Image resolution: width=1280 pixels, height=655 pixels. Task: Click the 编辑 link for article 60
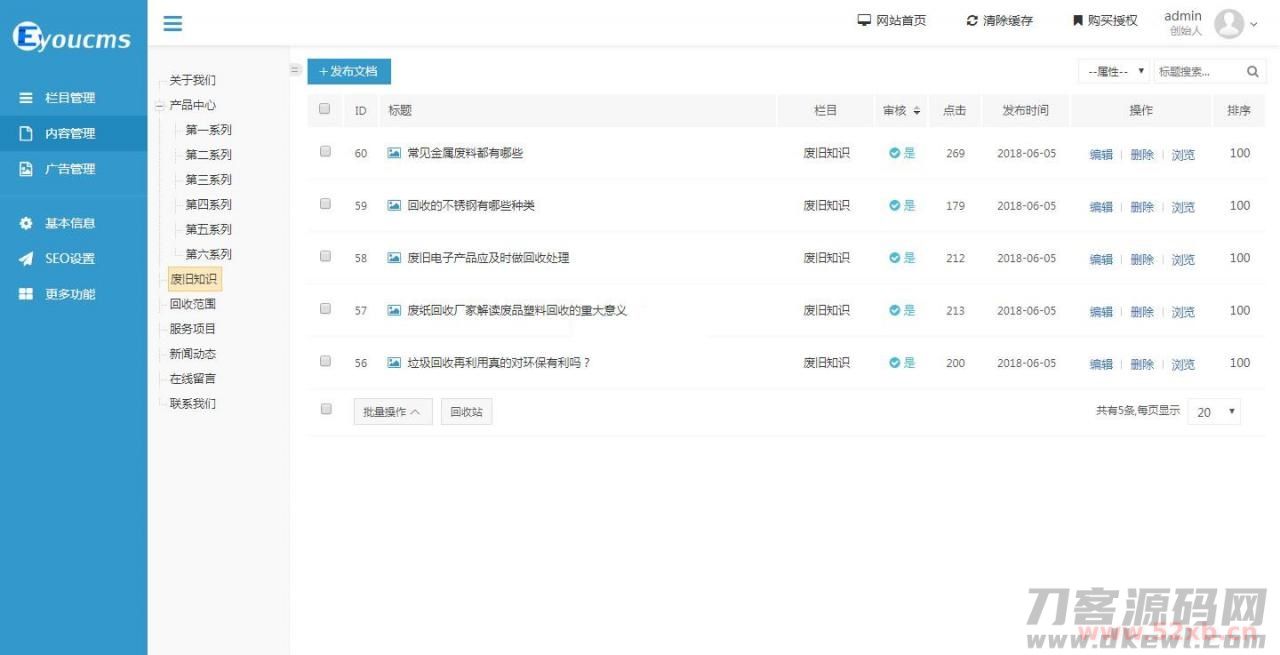1100,154
